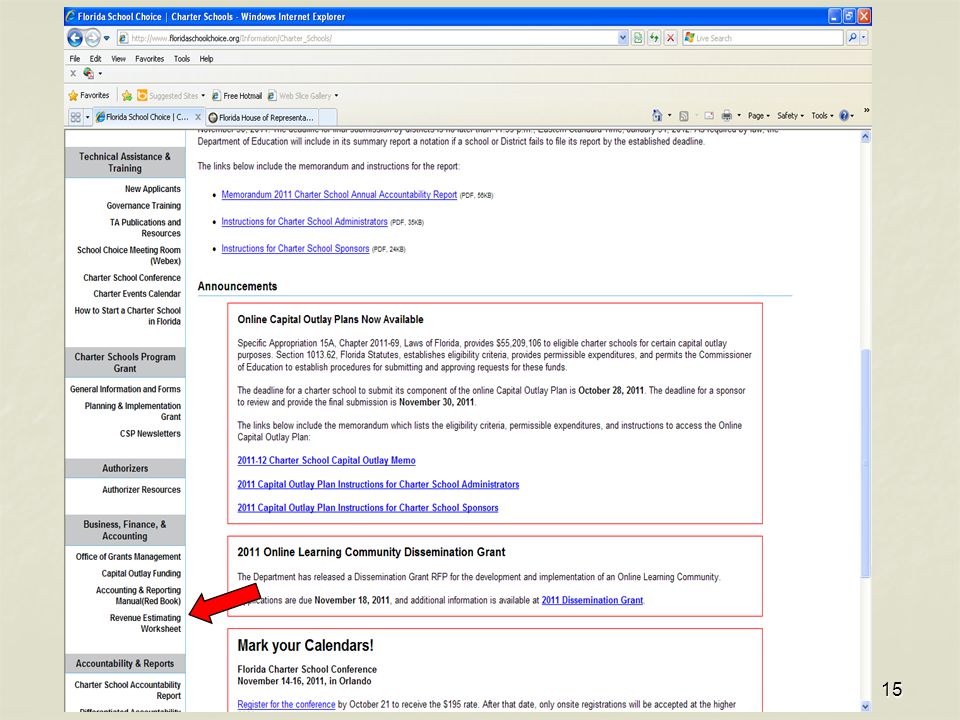Close the Florida School Choice tab
This screenshot has height=720, width=960.
click(x=198, y=117)
